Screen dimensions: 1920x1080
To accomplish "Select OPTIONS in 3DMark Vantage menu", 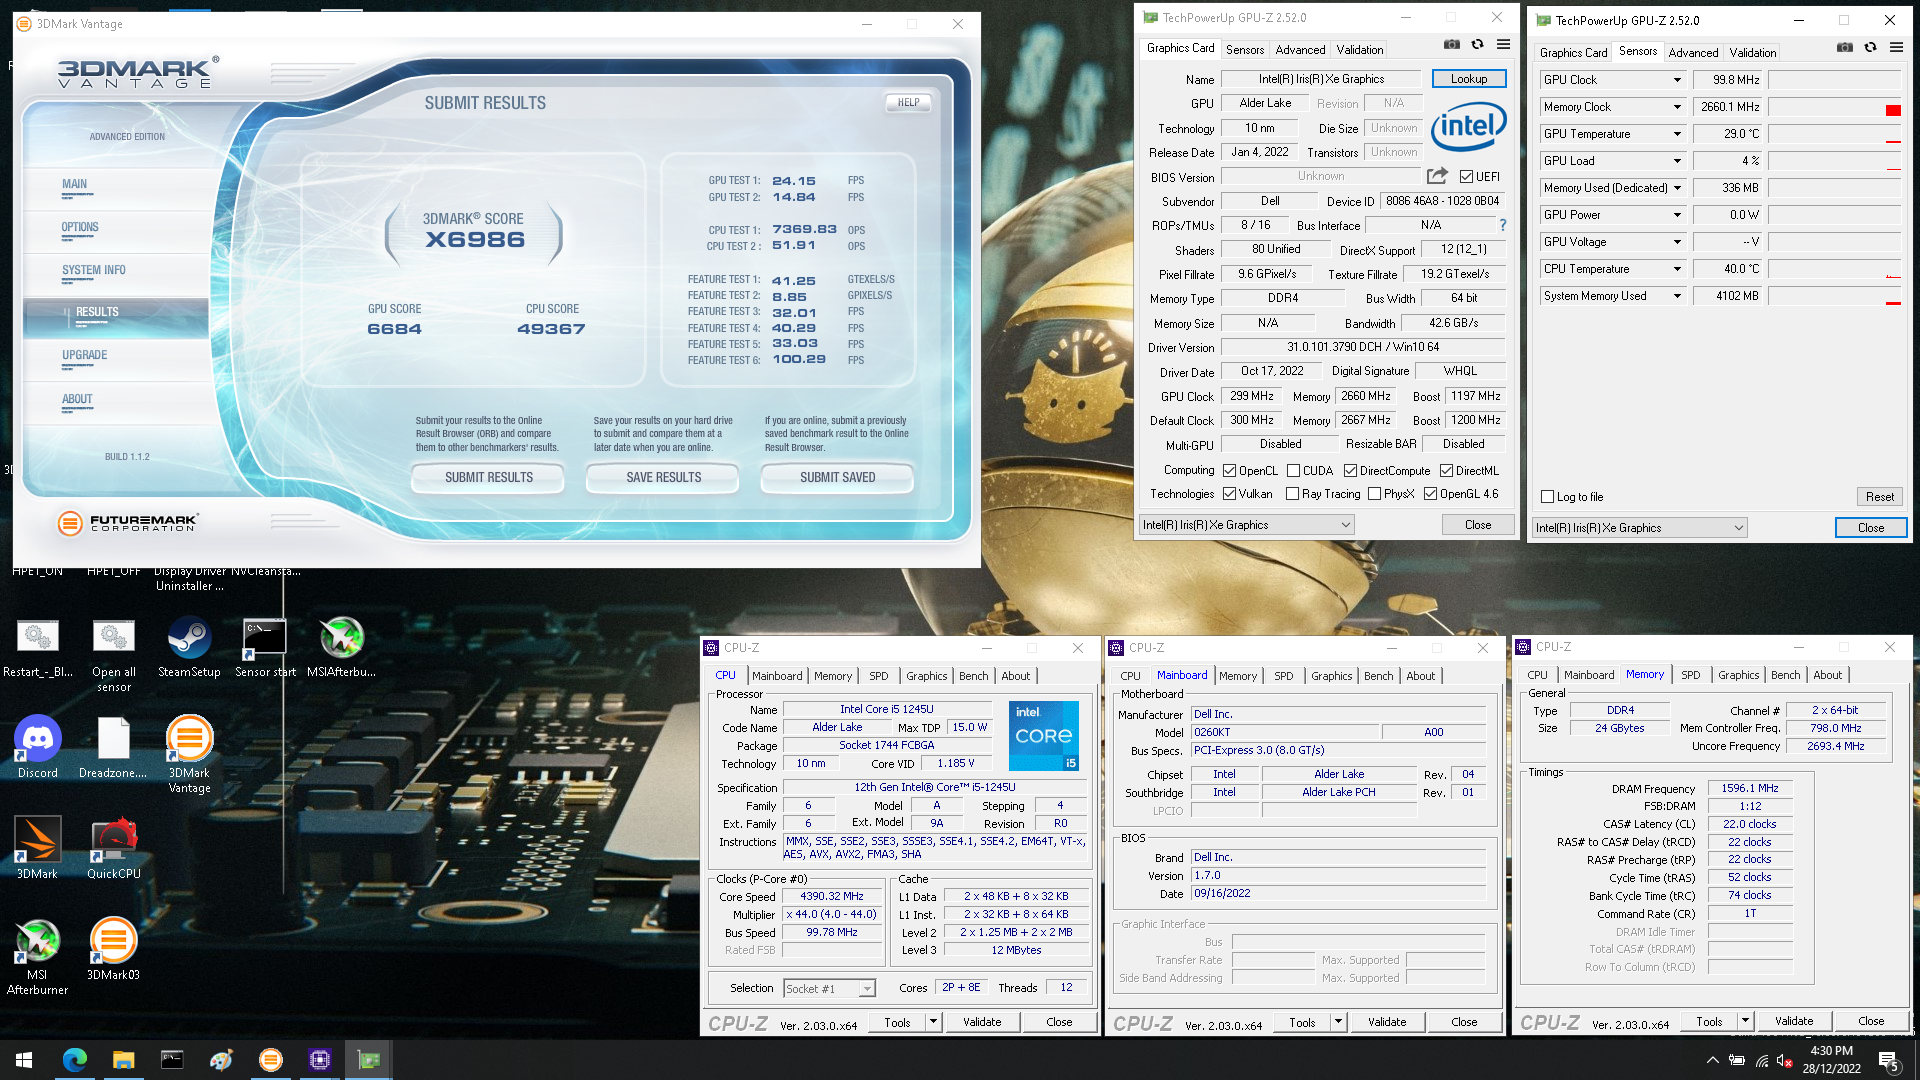I will pos(80,228).
